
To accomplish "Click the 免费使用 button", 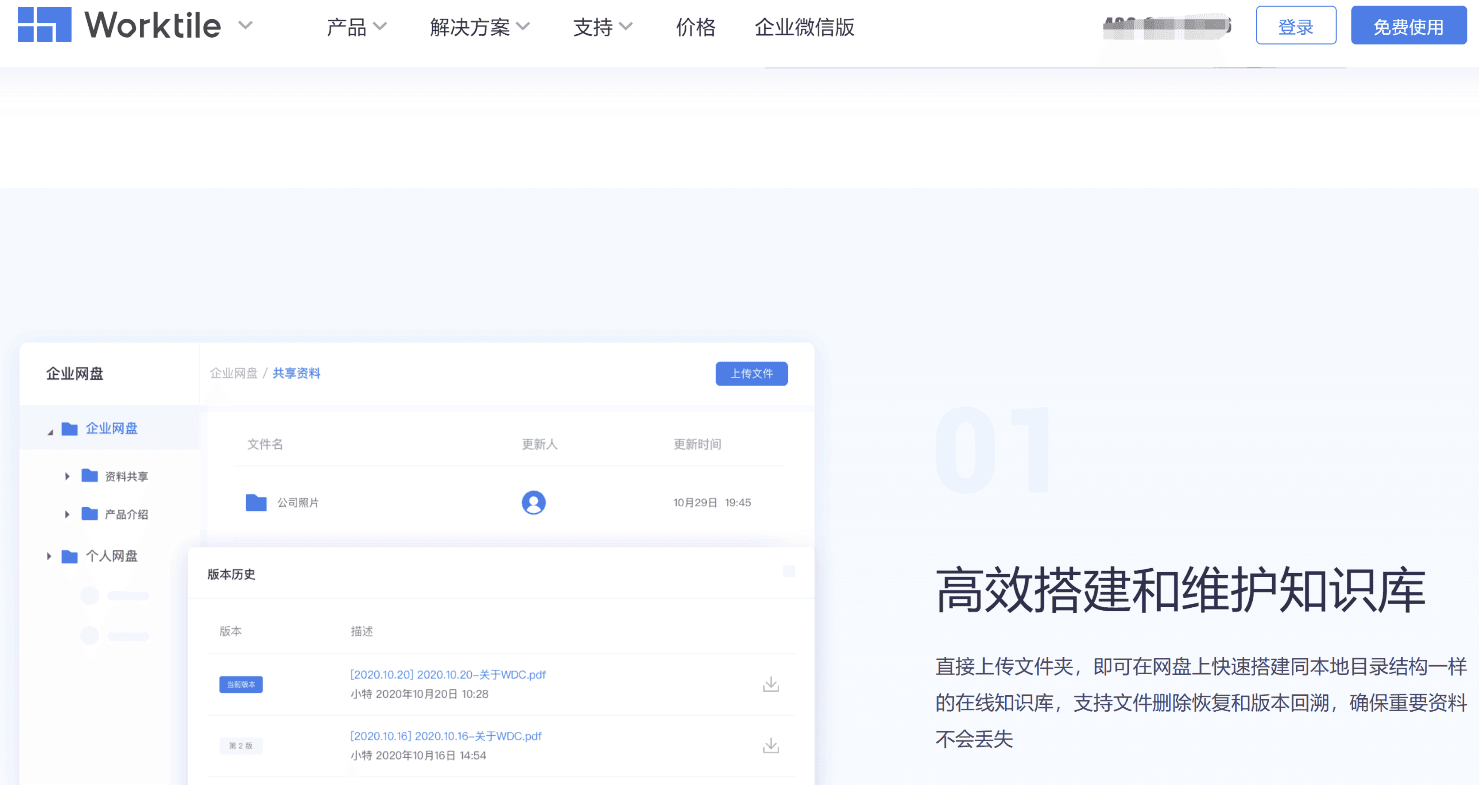I will (1408, 26).
